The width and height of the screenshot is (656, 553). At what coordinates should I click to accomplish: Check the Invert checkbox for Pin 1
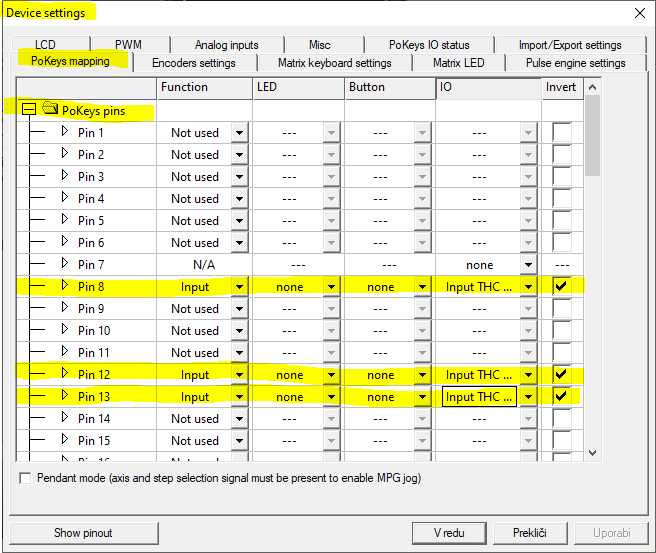click(x=561, y=132)
